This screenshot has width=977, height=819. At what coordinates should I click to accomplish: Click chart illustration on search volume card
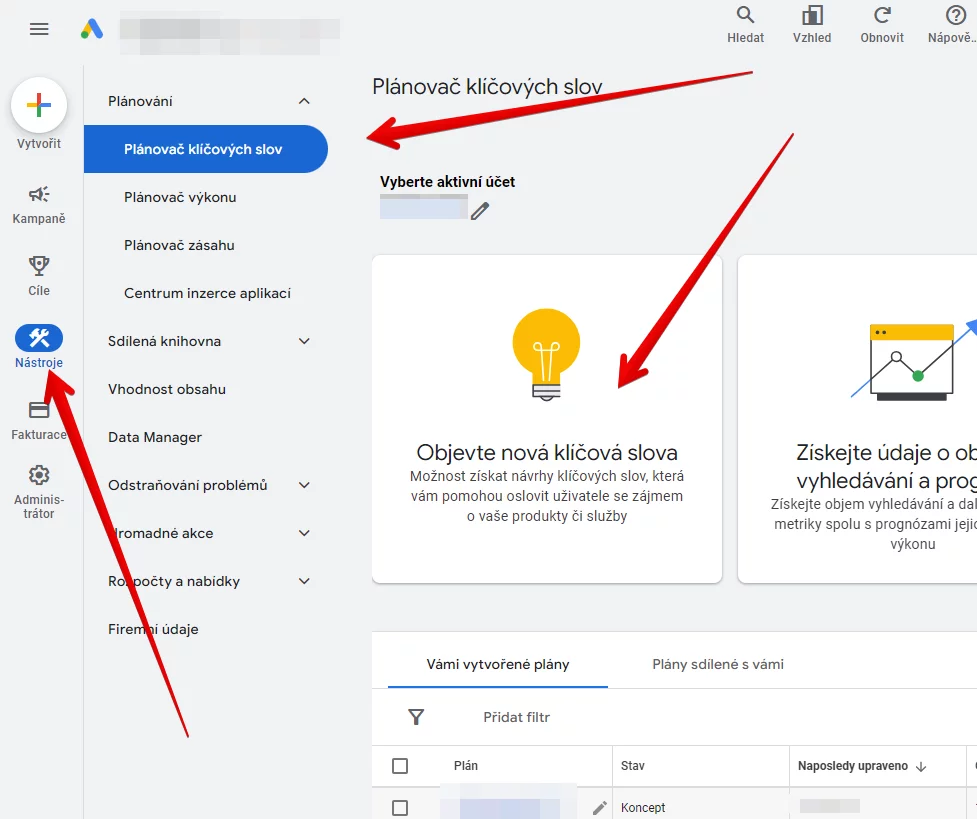(914, 362)
